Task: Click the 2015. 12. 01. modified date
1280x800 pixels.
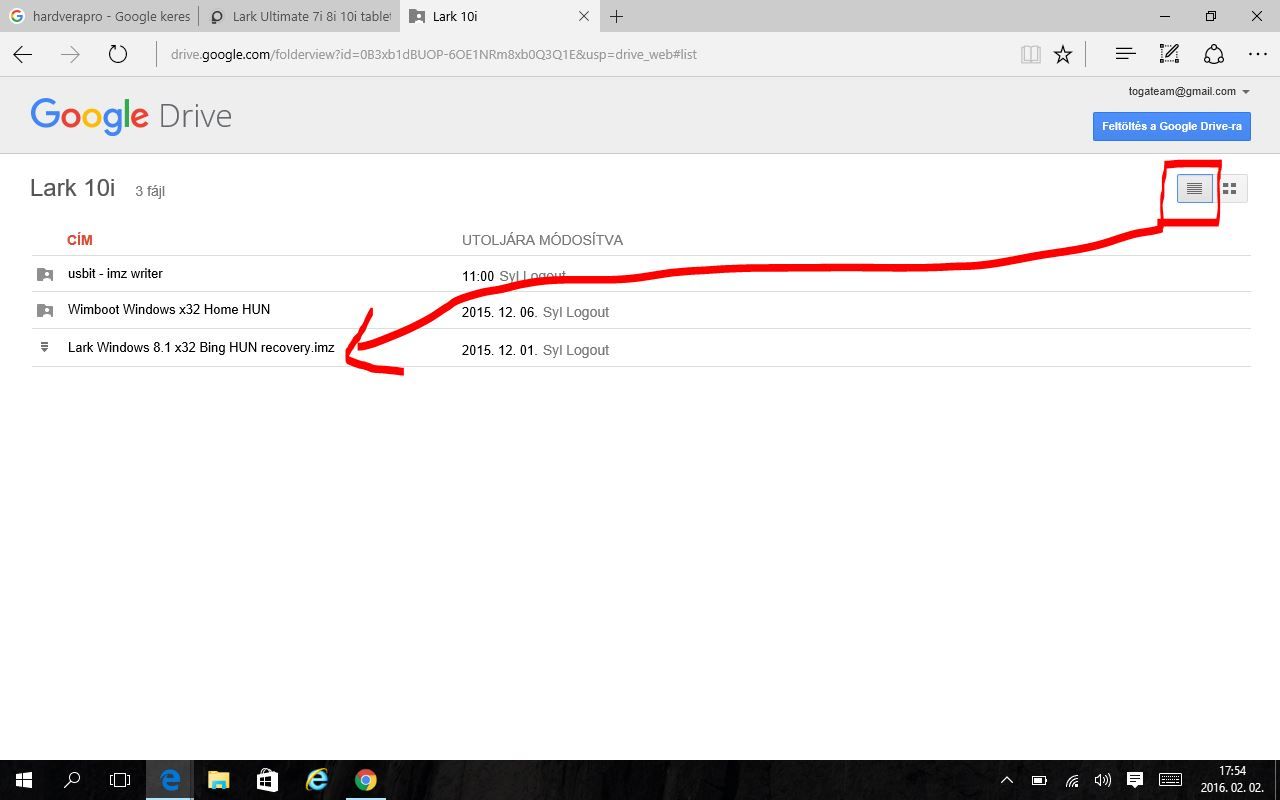Action: [x=499, y=350]
